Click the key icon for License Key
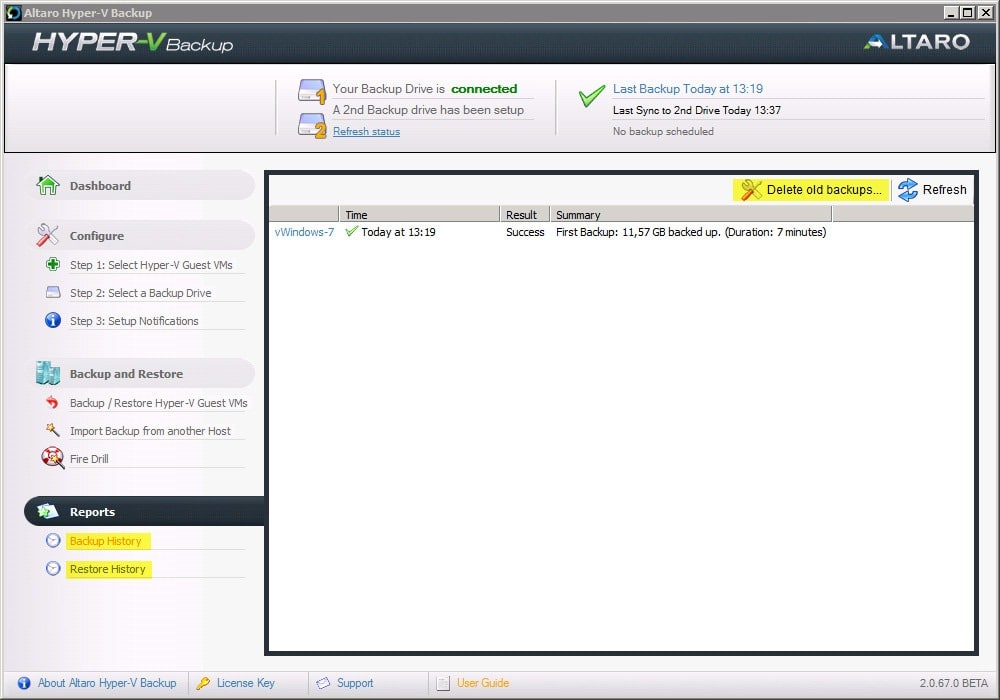 (203, 683)
